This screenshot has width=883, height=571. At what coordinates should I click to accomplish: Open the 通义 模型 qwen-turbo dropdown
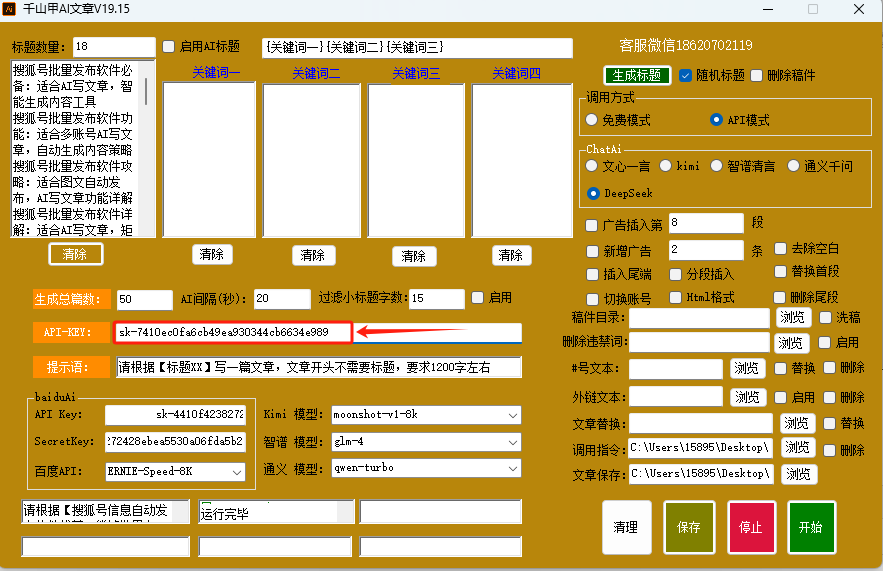[426, 468]
